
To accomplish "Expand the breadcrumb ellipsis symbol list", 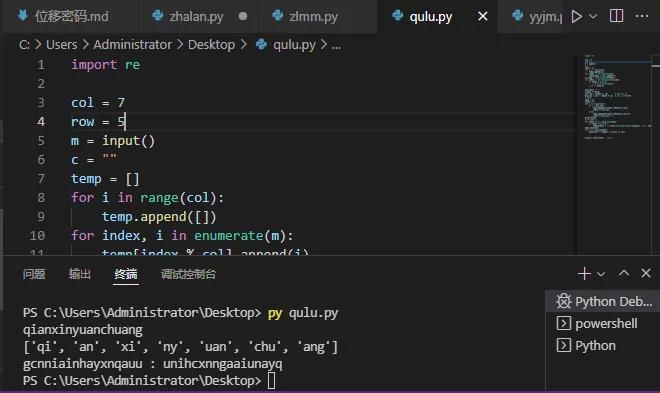I will 336,45.
